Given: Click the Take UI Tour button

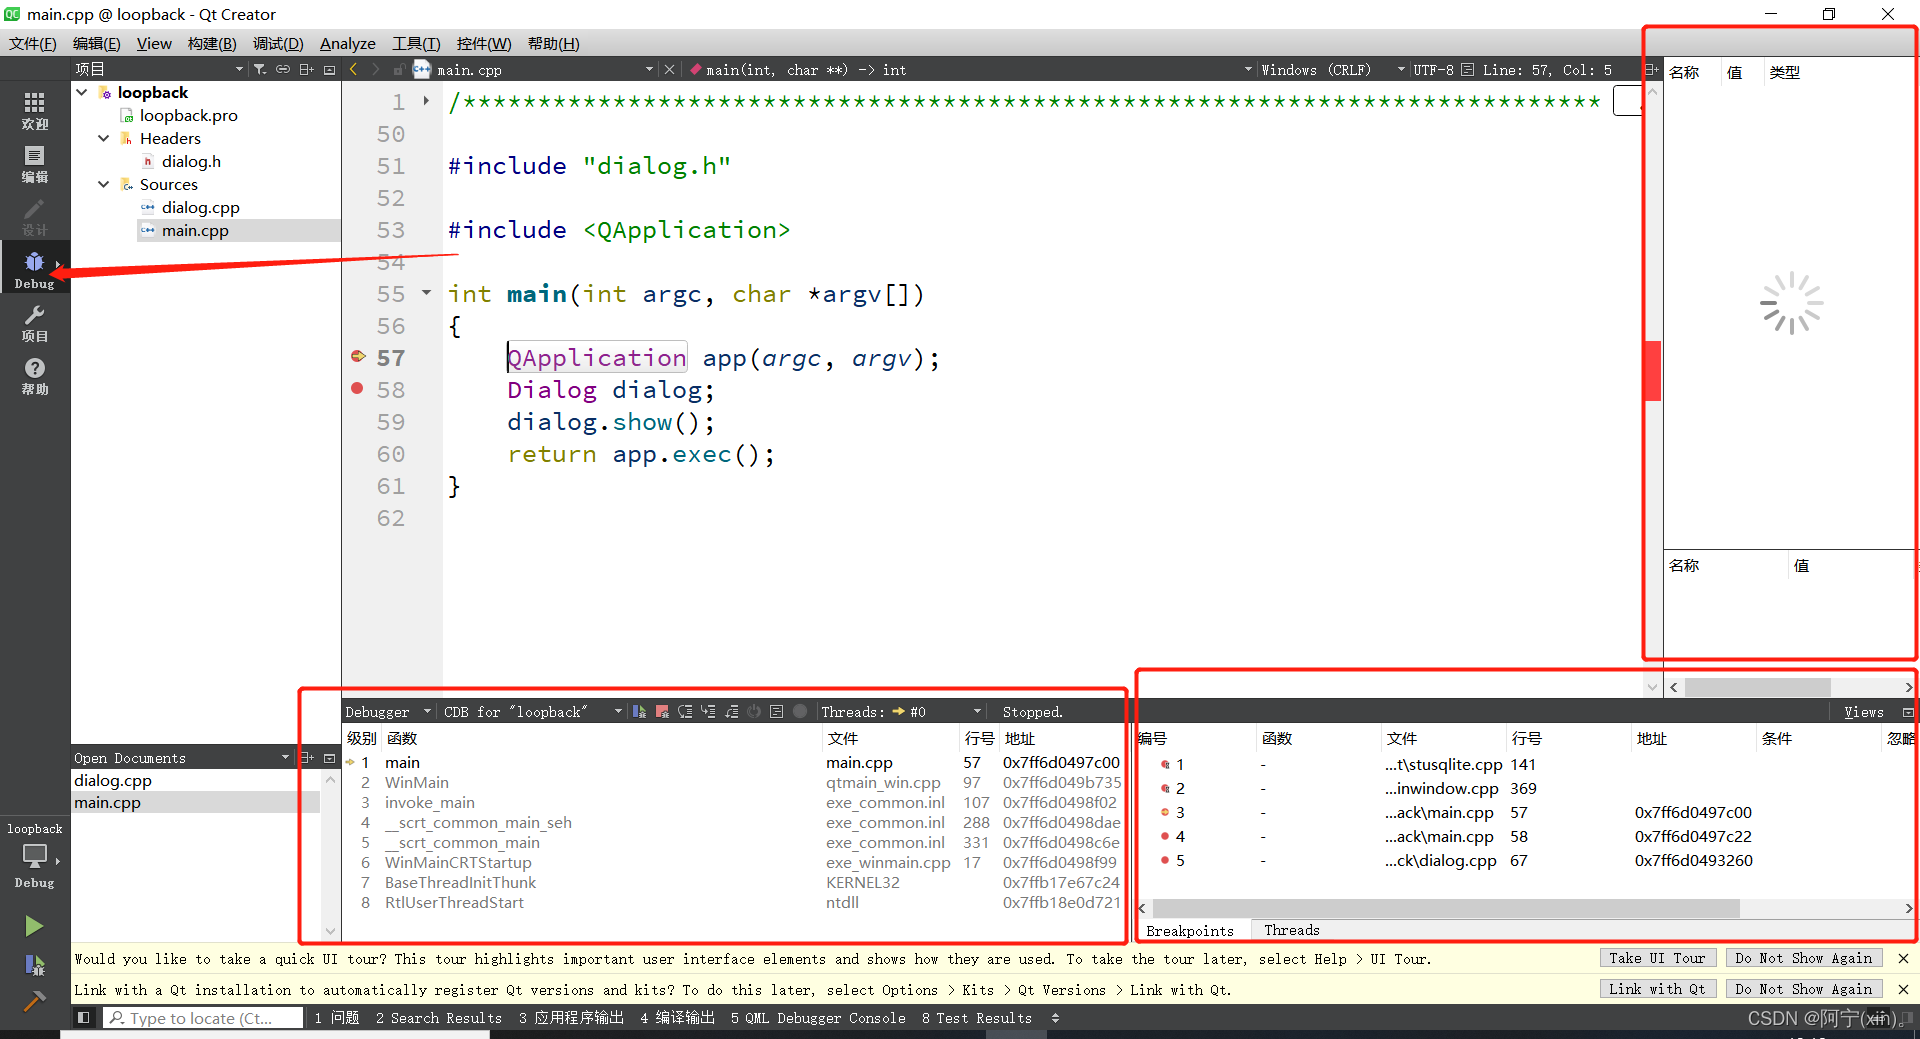Looking at the screenshot, I should pyautogui.click(x=1657, y=958).
